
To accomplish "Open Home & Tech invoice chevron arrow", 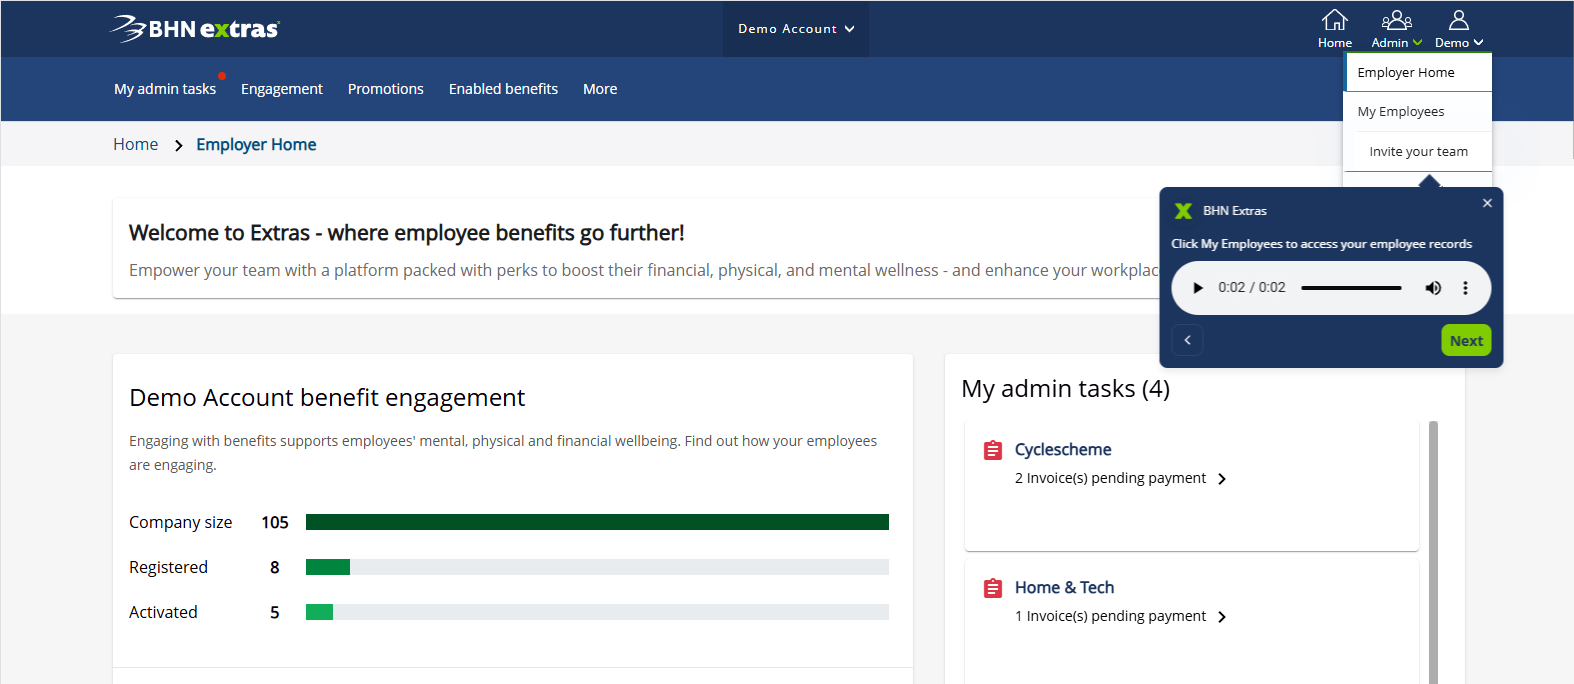I will (1222, 617).
